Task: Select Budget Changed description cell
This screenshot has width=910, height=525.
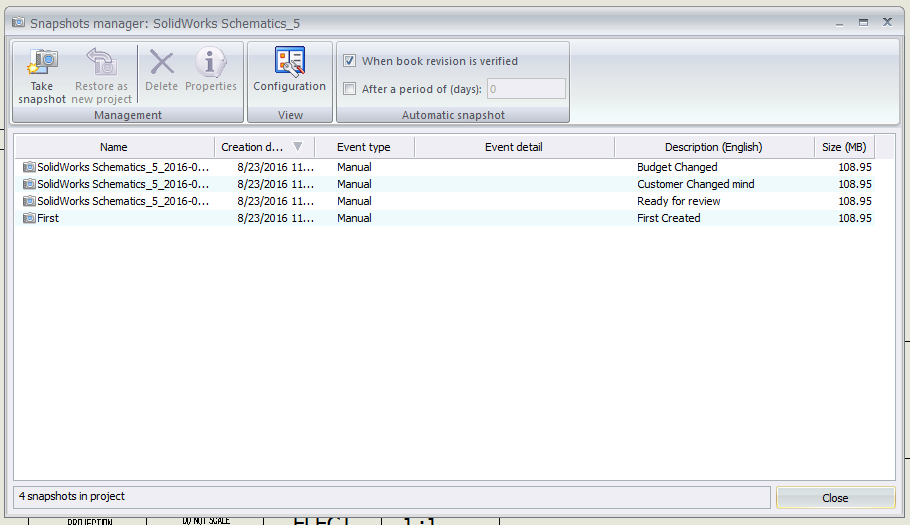Action: (x=677, y=167)
